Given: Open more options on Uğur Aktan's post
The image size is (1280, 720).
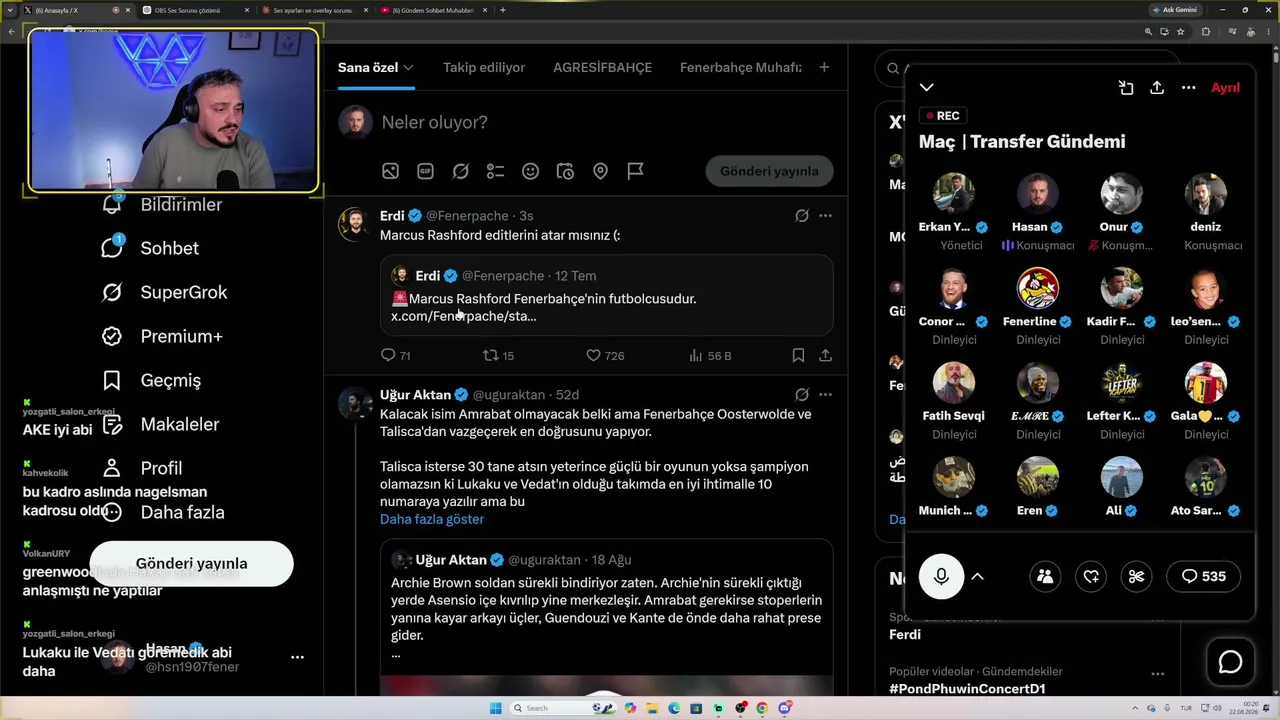Looking at the screenshot, I should tap(825, 394).
